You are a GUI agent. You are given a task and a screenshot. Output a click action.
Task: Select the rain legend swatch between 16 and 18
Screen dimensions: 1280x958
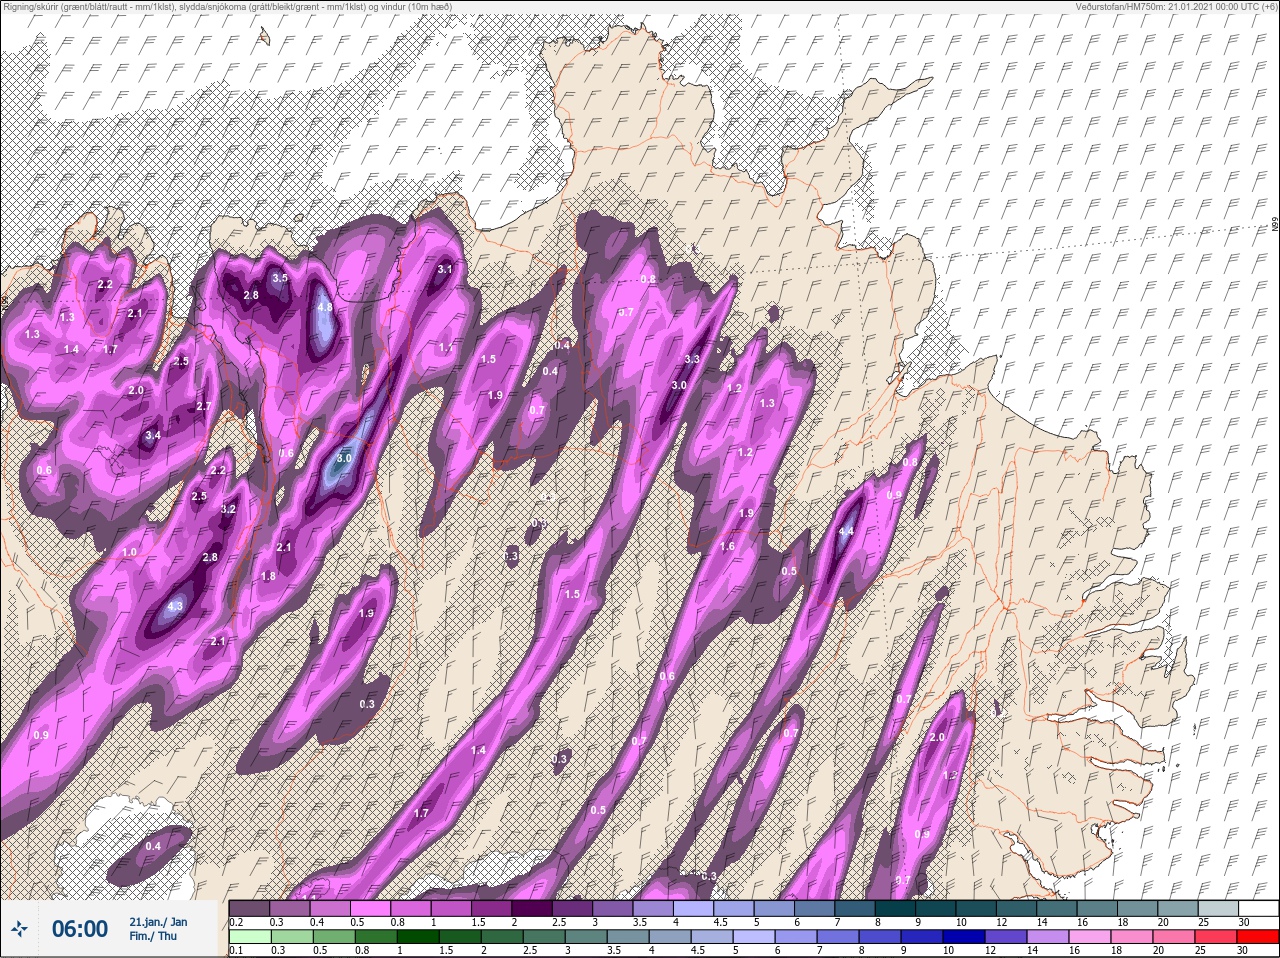(1092, 936)
